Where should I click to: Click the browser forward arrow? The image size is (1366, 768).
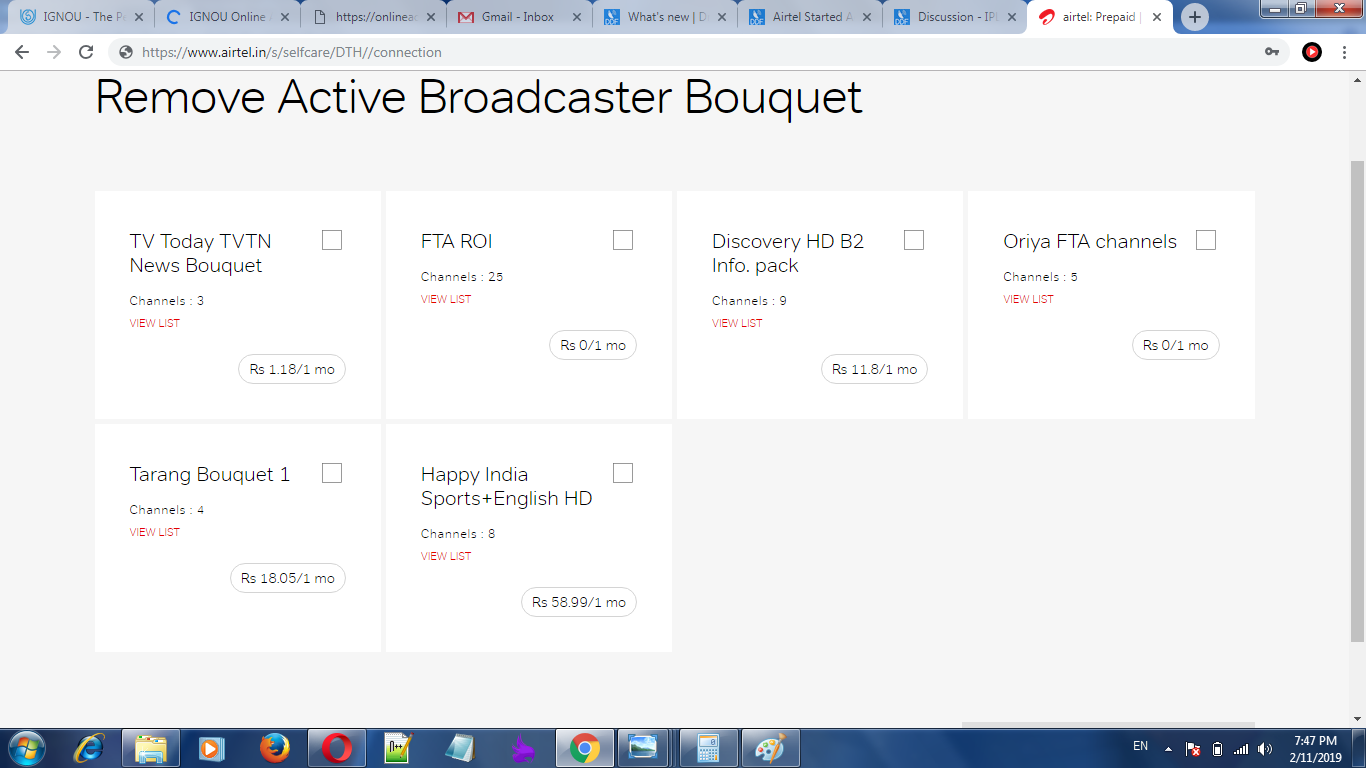click(53, 52)
